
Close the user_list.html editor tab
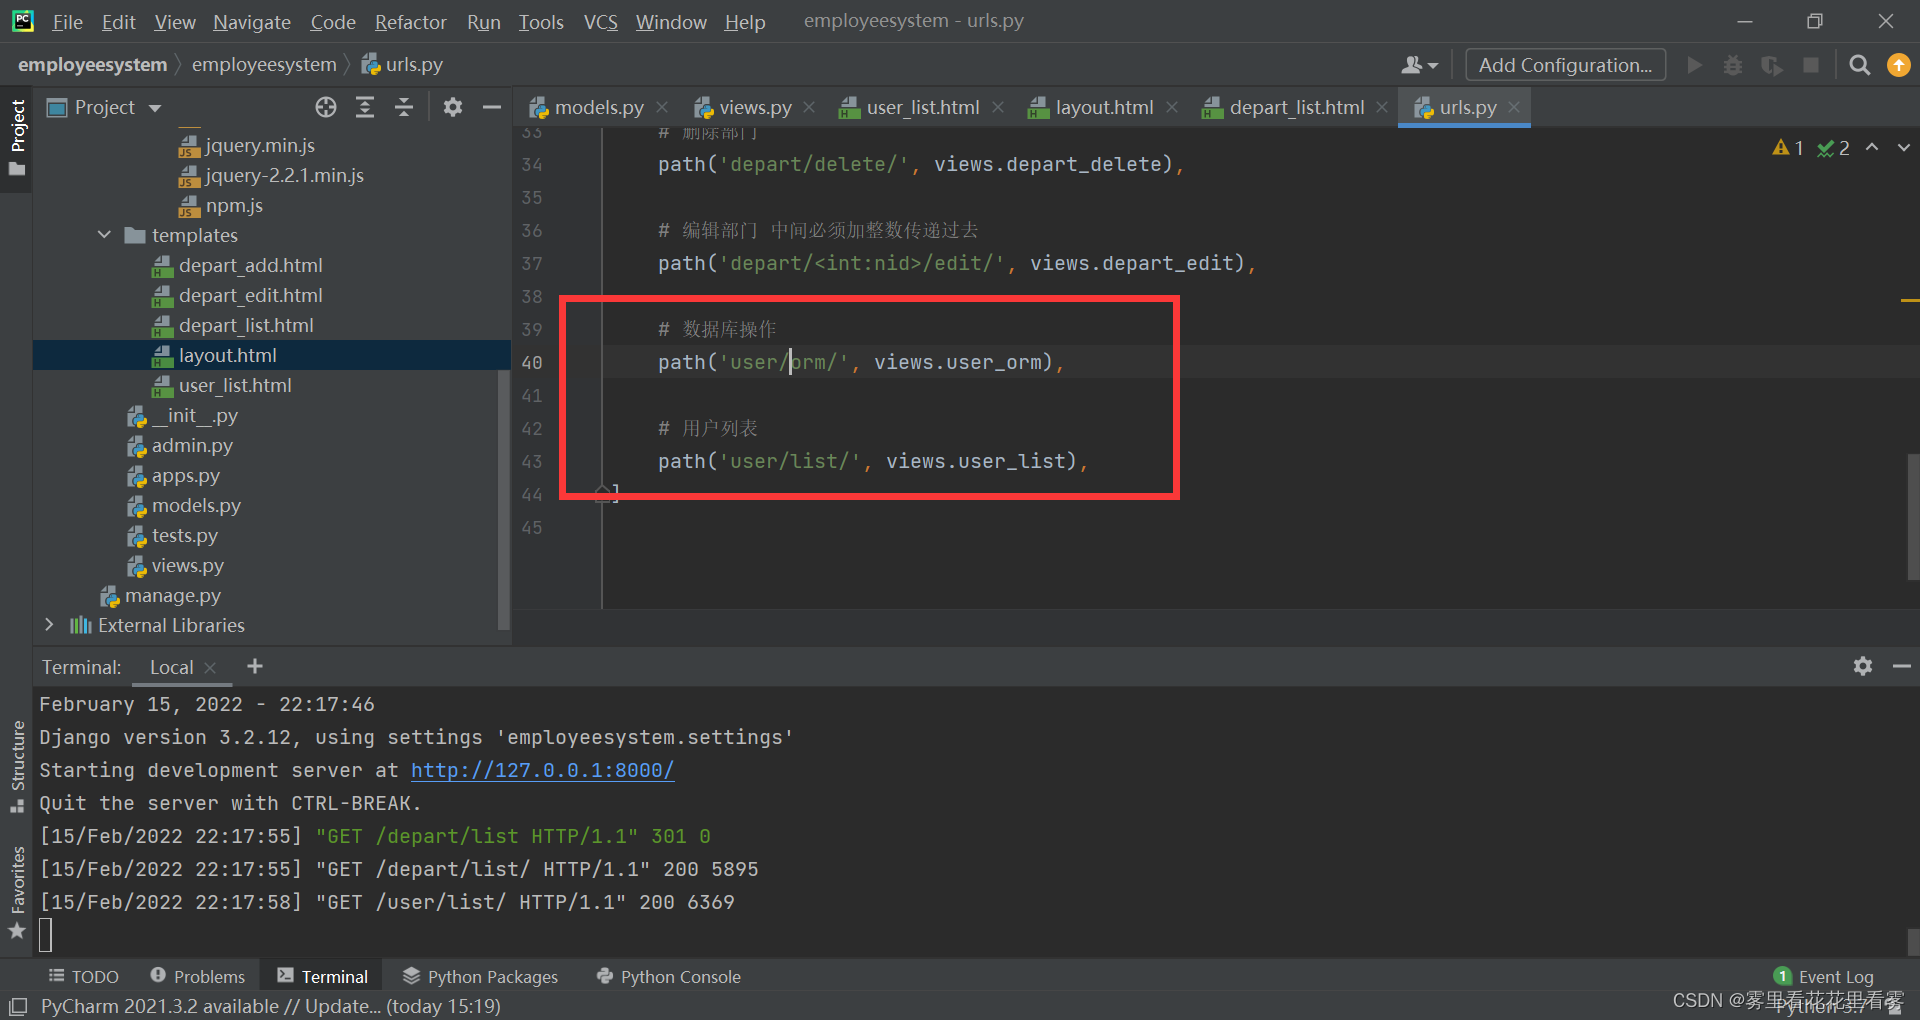pos(998,107)
